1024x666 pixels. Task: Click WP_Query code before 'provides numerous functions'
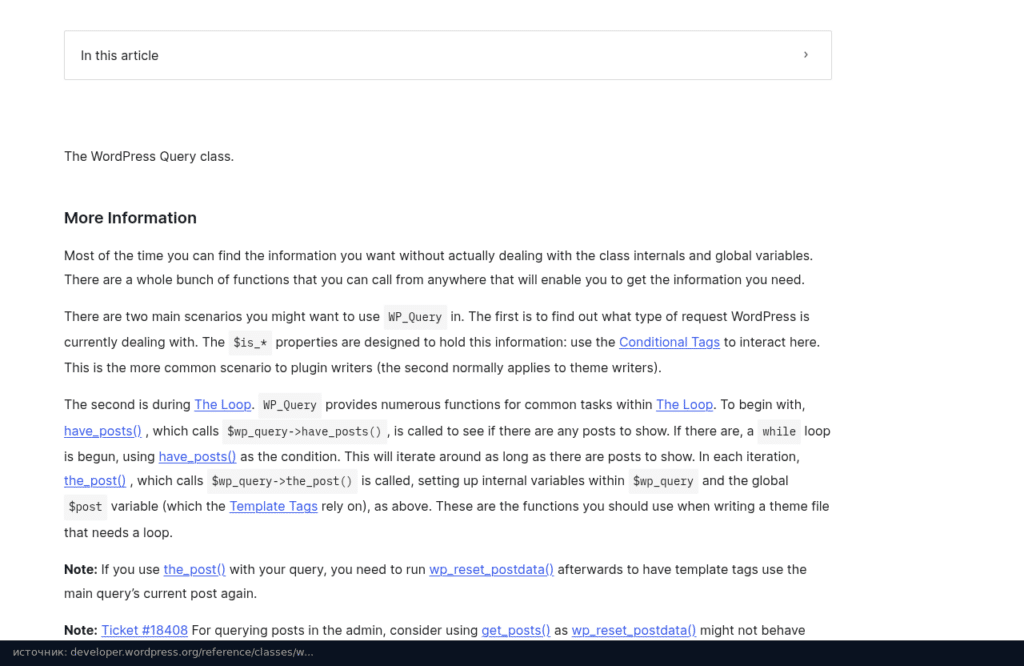(289, 405)
